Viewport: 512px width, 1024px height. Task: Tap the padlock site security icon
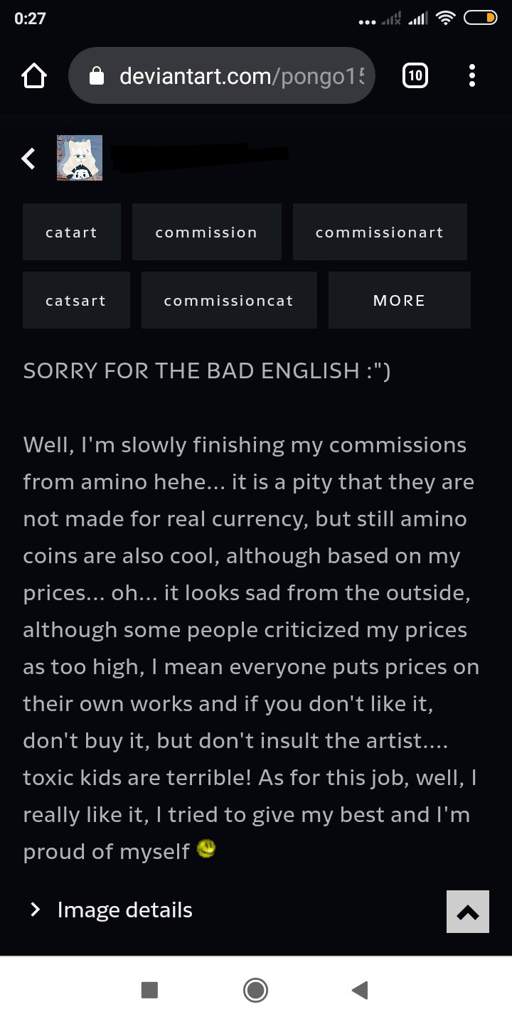[97, 77]
